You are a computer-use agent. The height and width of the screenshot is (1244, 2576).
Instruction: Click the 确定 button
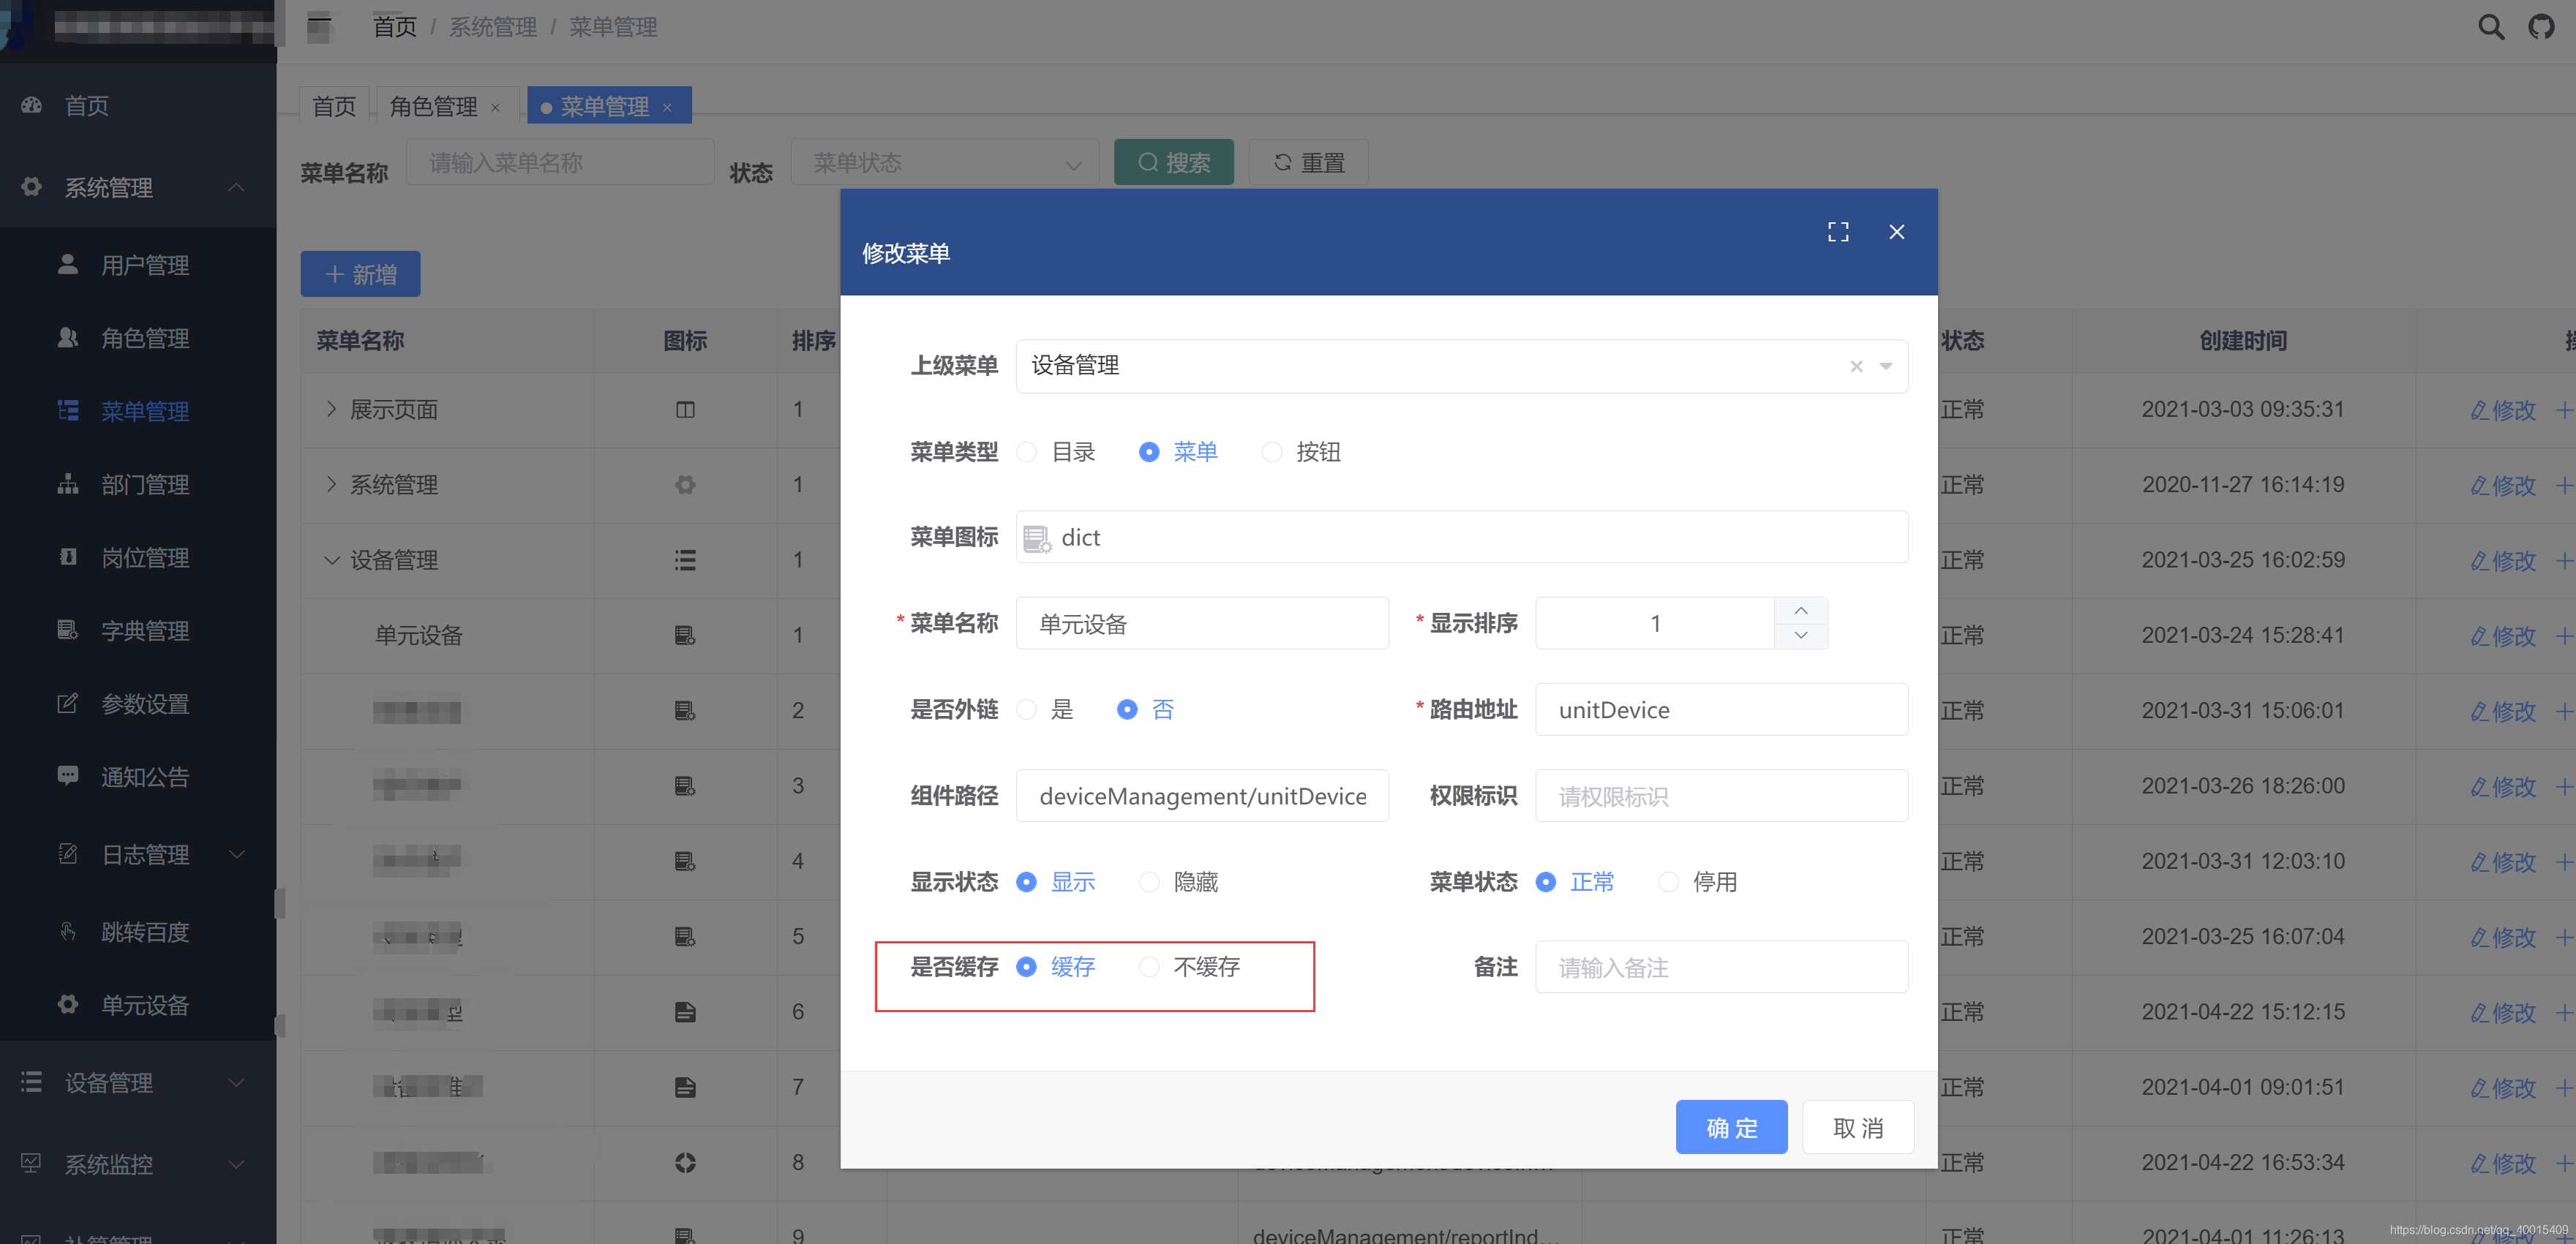coord(1731,1127)
